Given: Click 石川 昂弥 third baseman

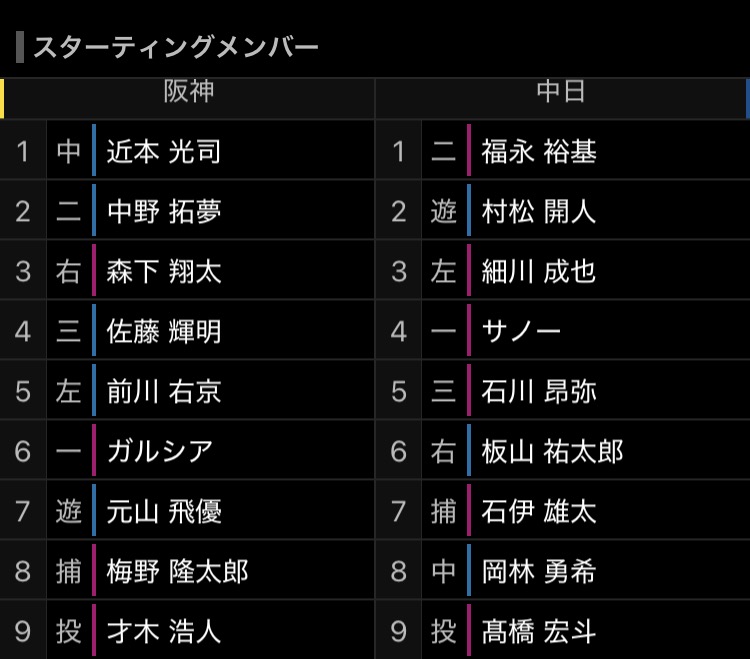Looking at the screenshot, I should tap(539, 392).
